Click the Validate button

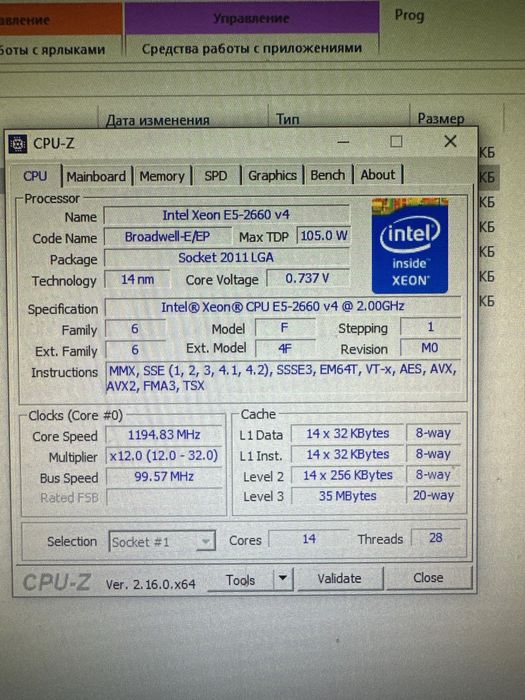pos(339,579)
